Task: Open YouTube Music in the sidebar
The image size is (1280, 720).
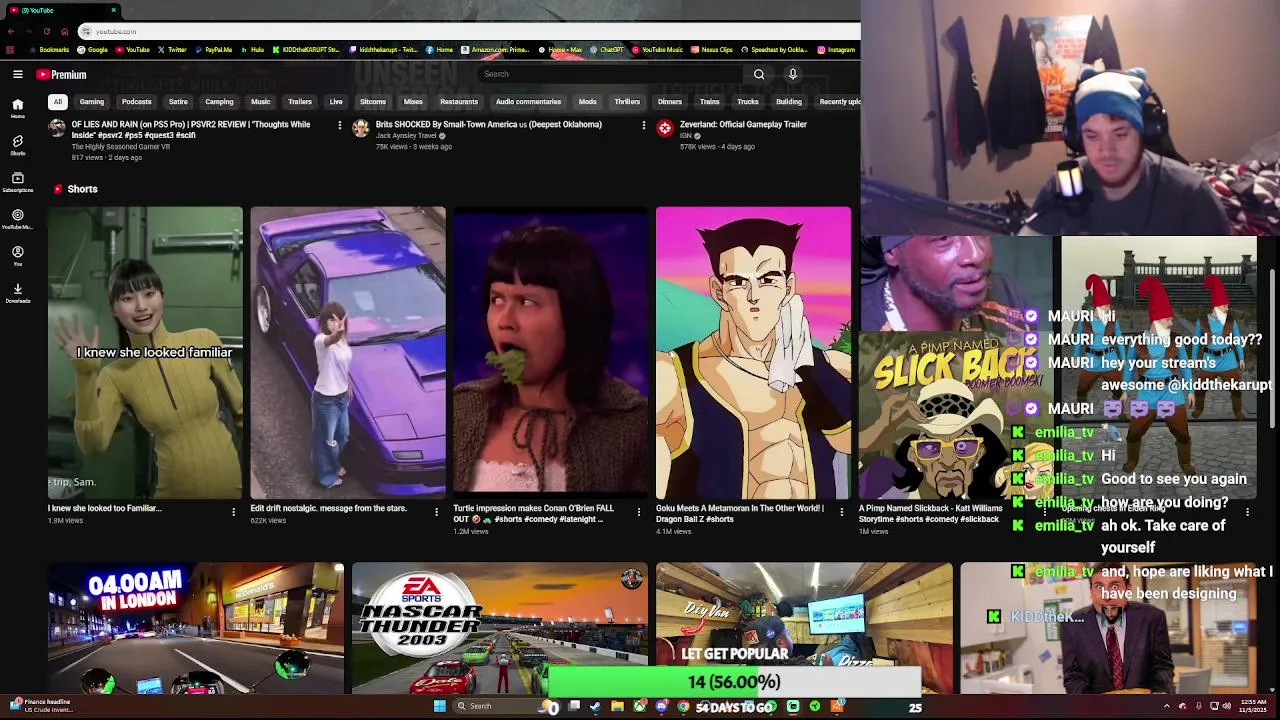Action: tap(17, 219)
